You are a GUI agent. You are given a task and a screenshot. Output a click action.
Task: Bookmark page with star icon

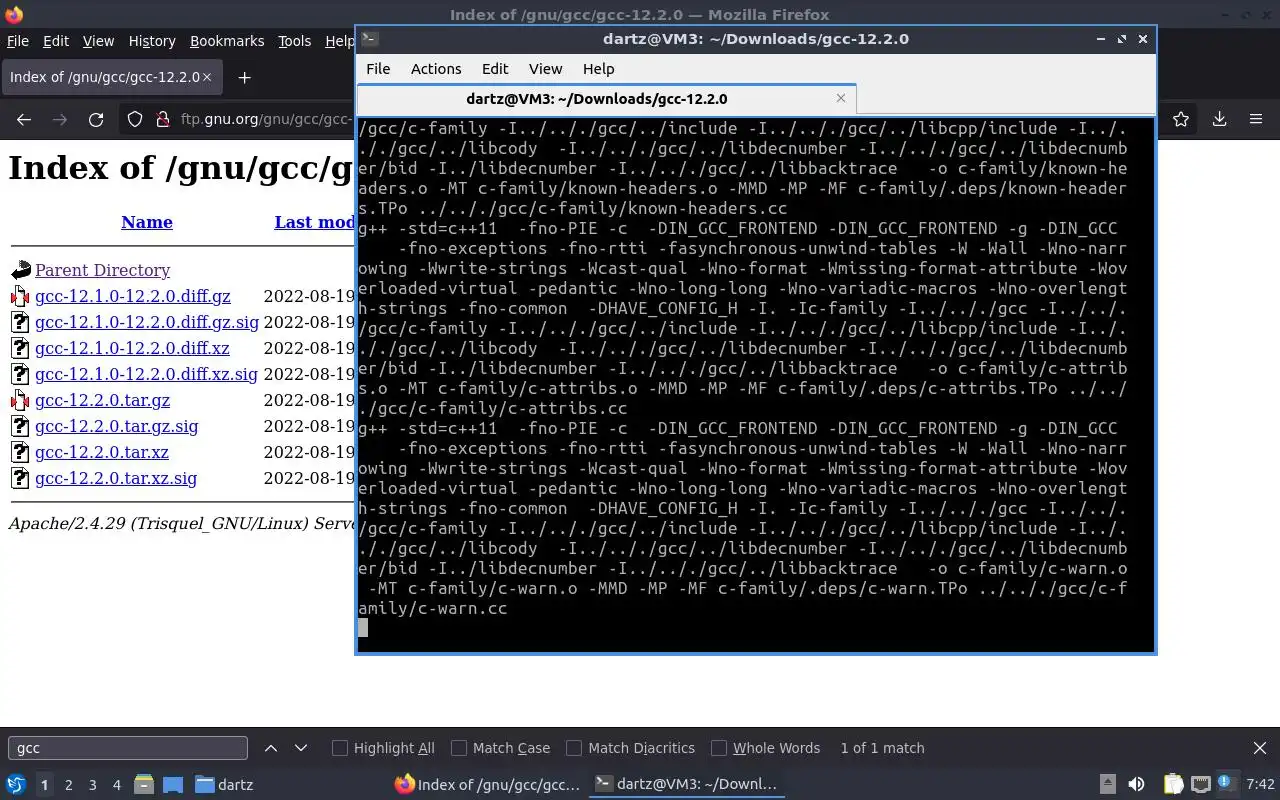[x=1181, y=119]
